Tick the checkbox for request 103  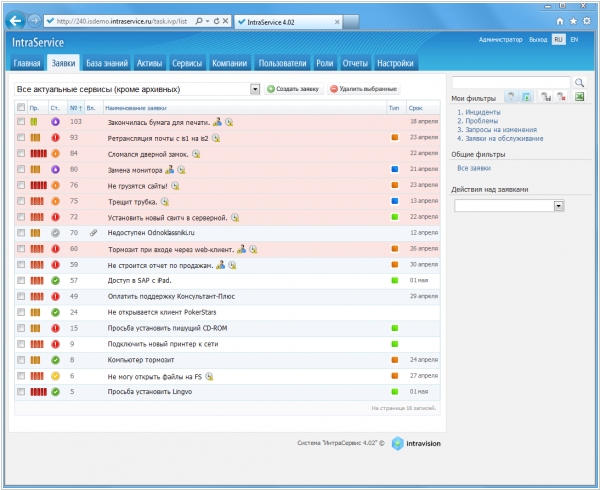[20, 121]
